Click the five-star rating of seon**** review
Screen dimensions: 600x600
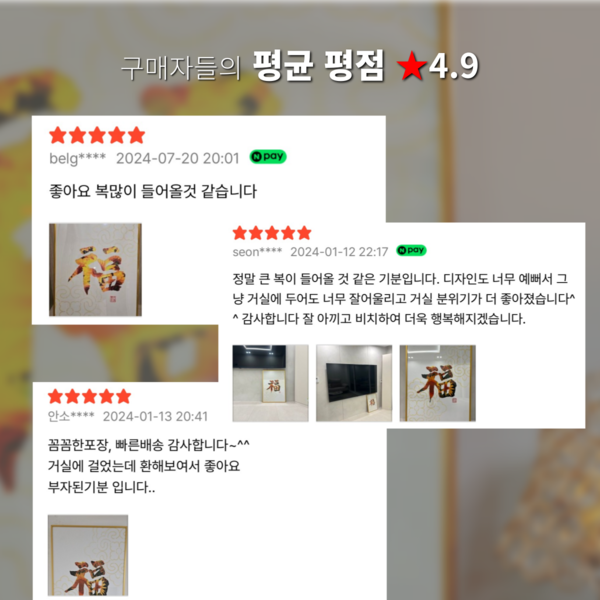[x=272, y=233]
